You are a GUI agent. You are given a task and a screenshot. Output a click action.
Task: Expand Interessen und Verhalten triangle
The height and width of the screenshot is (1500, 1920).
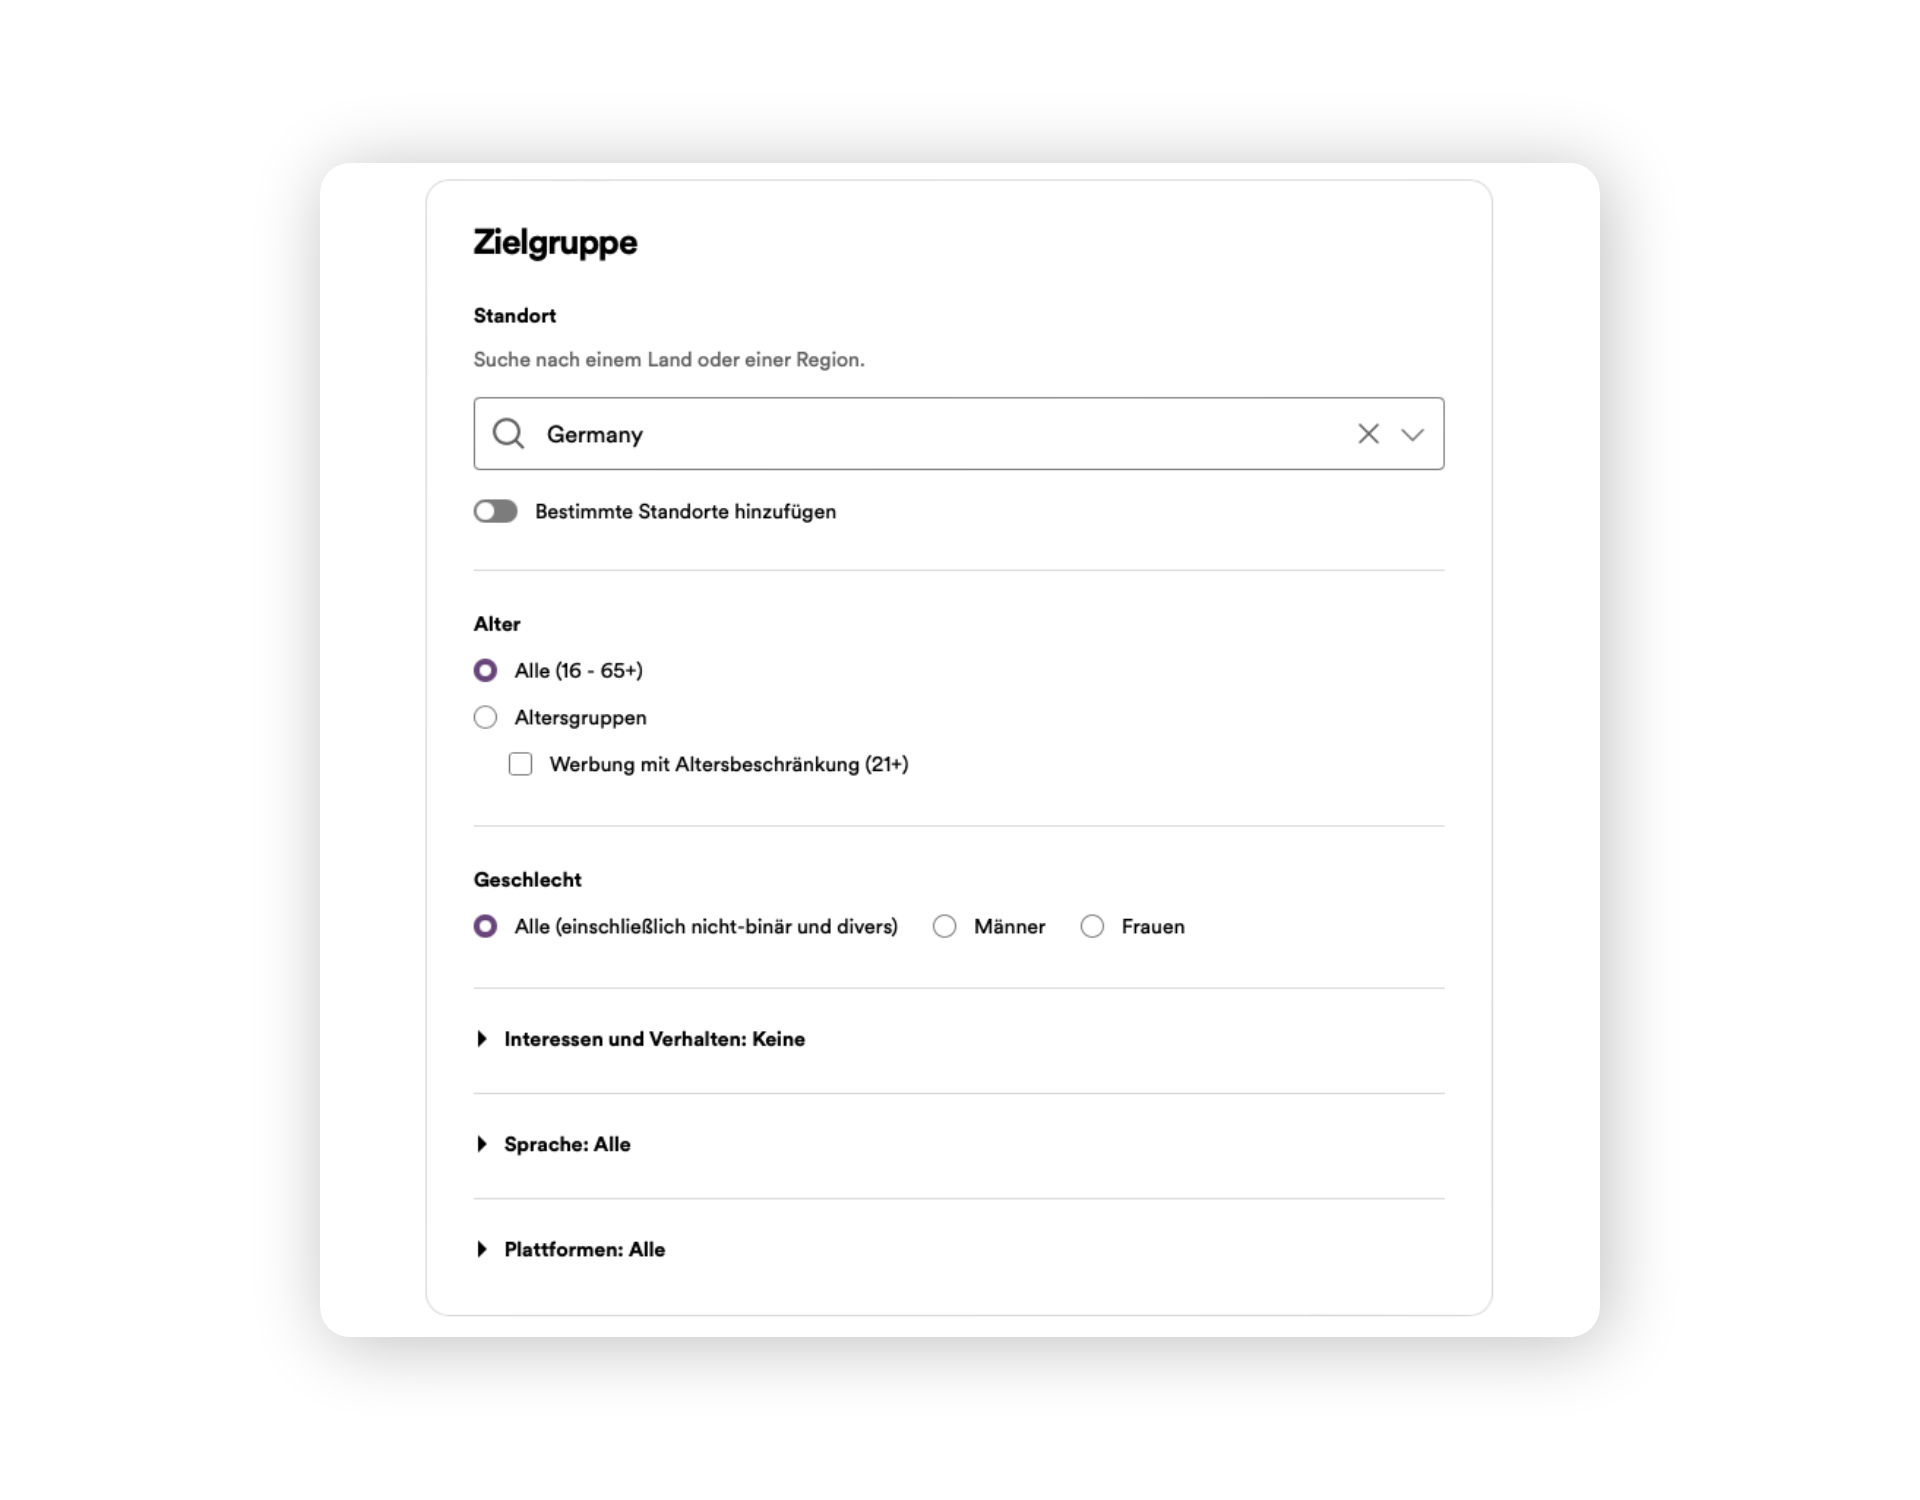(482, 1039)
